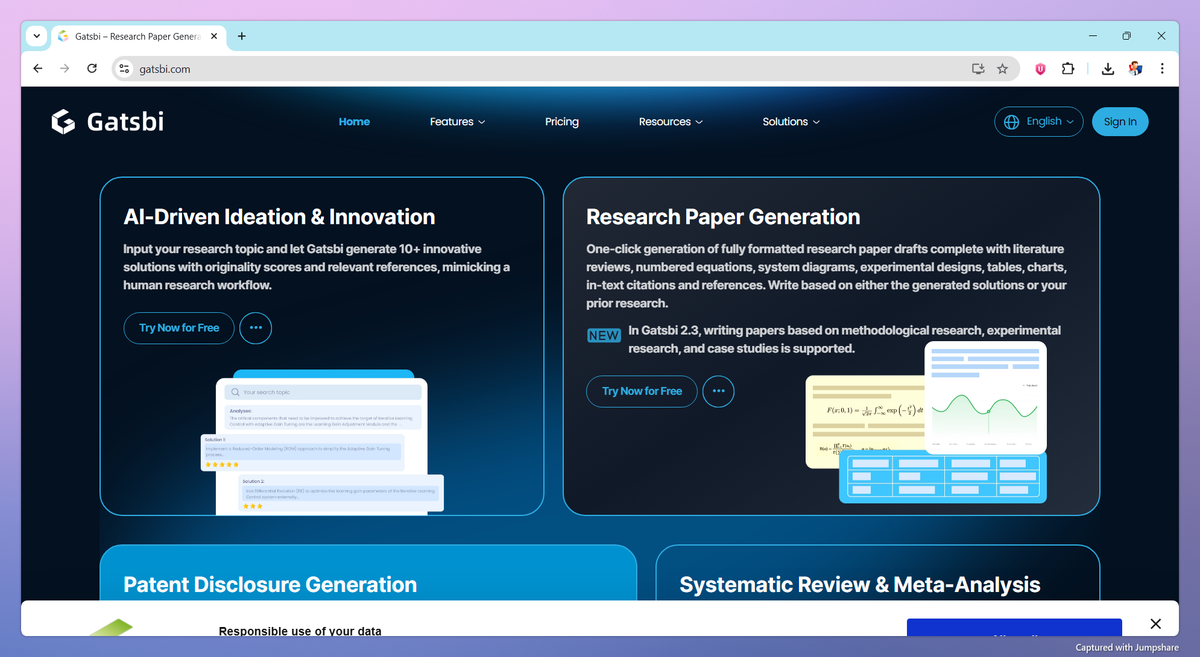Reload the page with the refresh icon

coord(91,68)
